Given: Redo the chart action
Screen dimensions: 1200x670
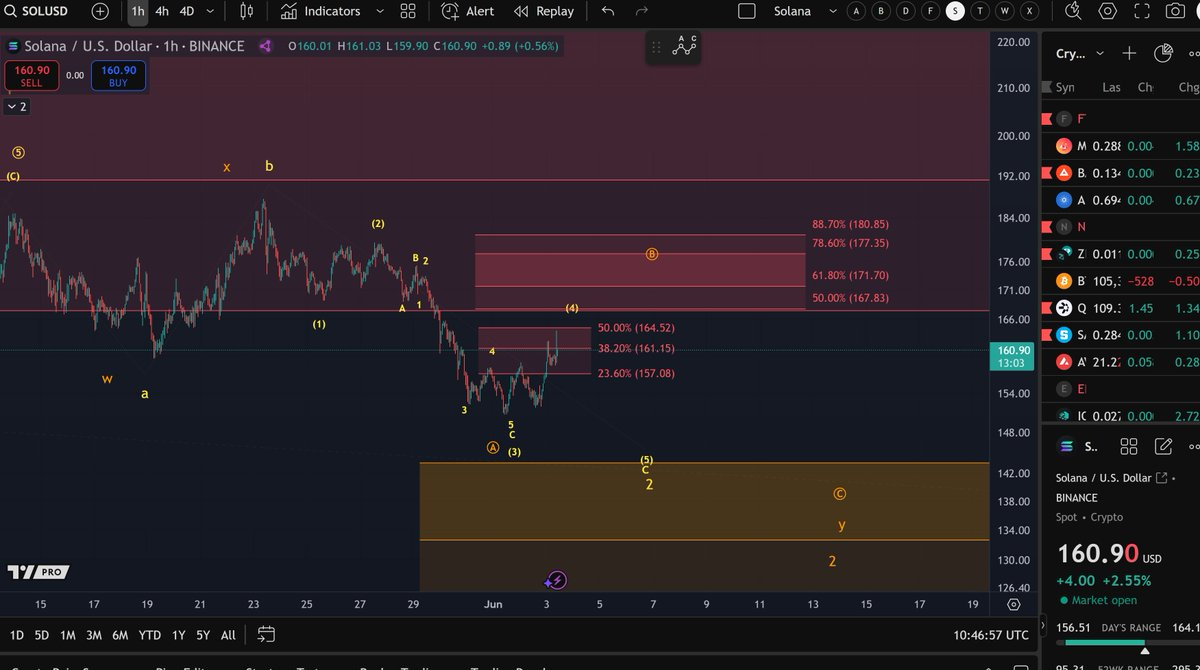Looking at the screenshot, I should point(641,11).
